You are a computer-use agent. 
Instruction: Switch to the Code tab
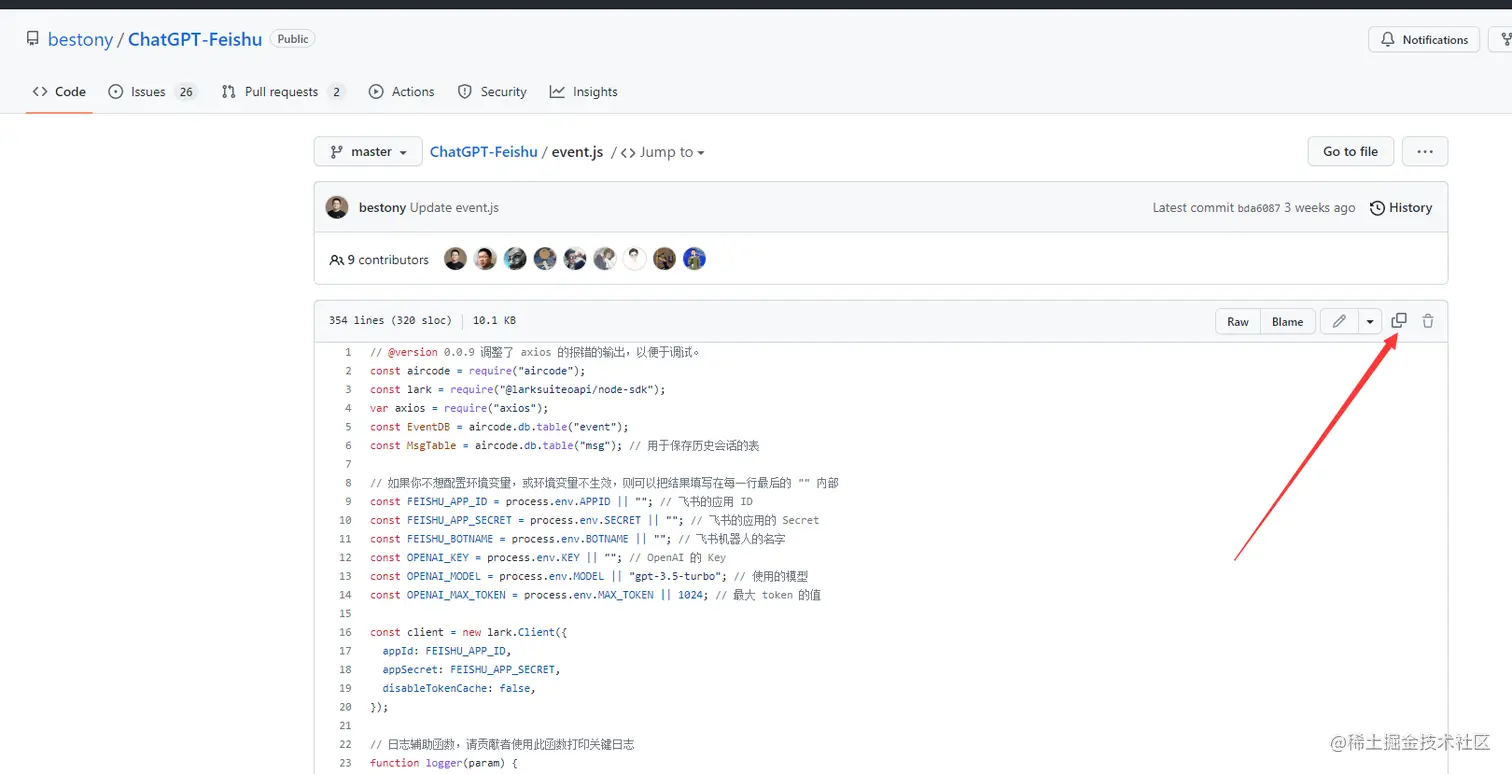pyautogui.click(x=59, y=91)
